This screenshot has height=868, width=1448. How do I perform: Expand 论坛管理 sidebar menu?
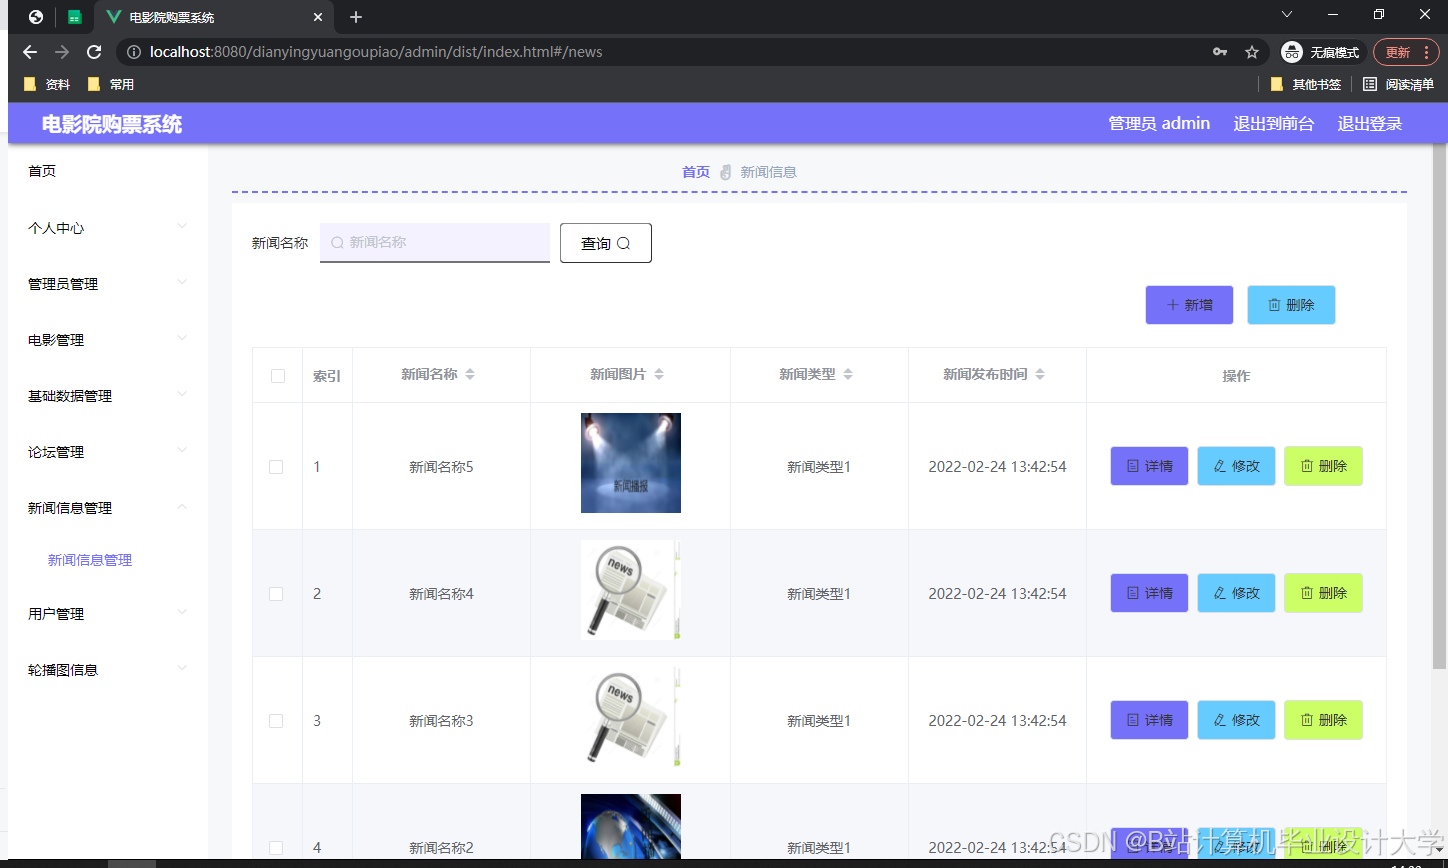coord(108,452)
